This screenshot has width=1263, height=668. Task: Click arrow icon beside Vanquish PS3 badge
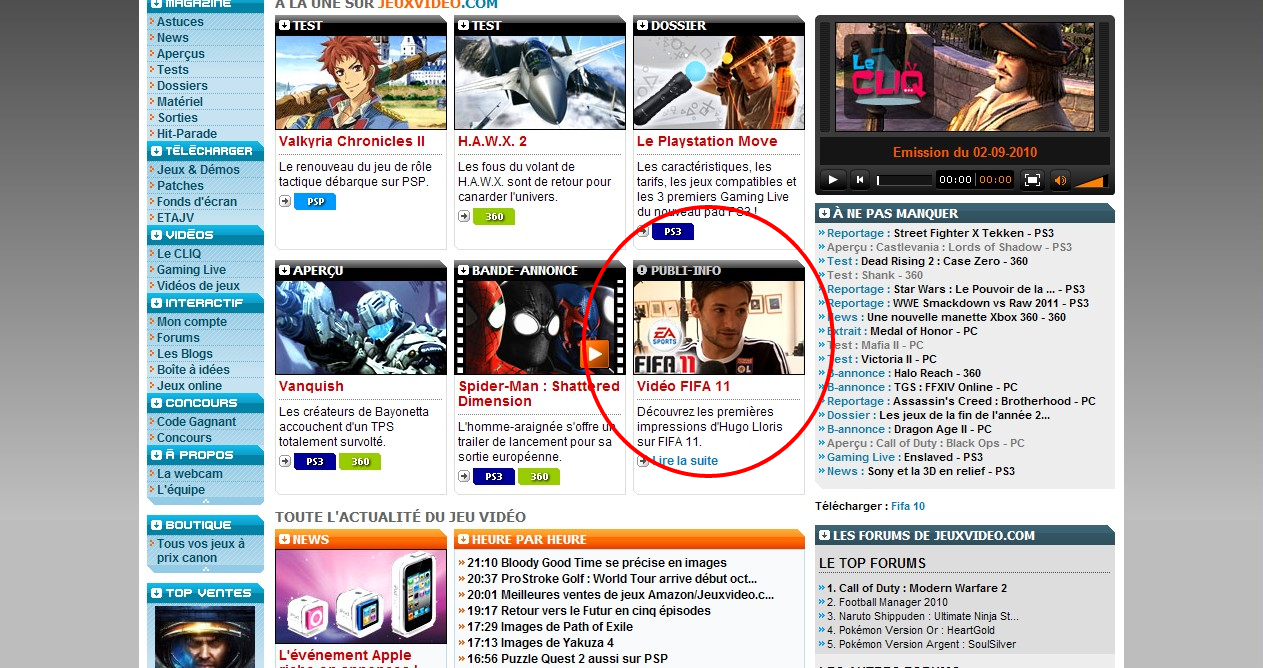click(285, 461)
